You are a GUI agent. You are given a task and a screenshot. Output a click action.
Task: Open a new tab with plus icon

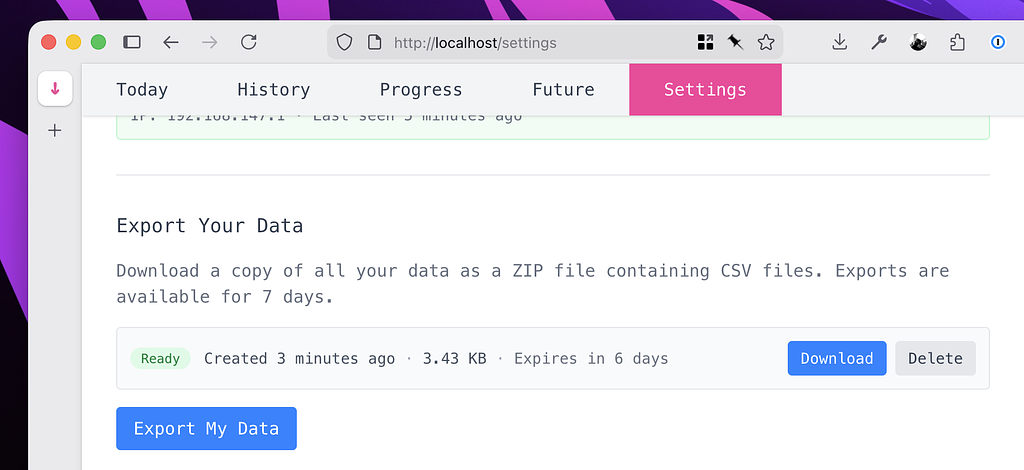(x=55, y=130)
